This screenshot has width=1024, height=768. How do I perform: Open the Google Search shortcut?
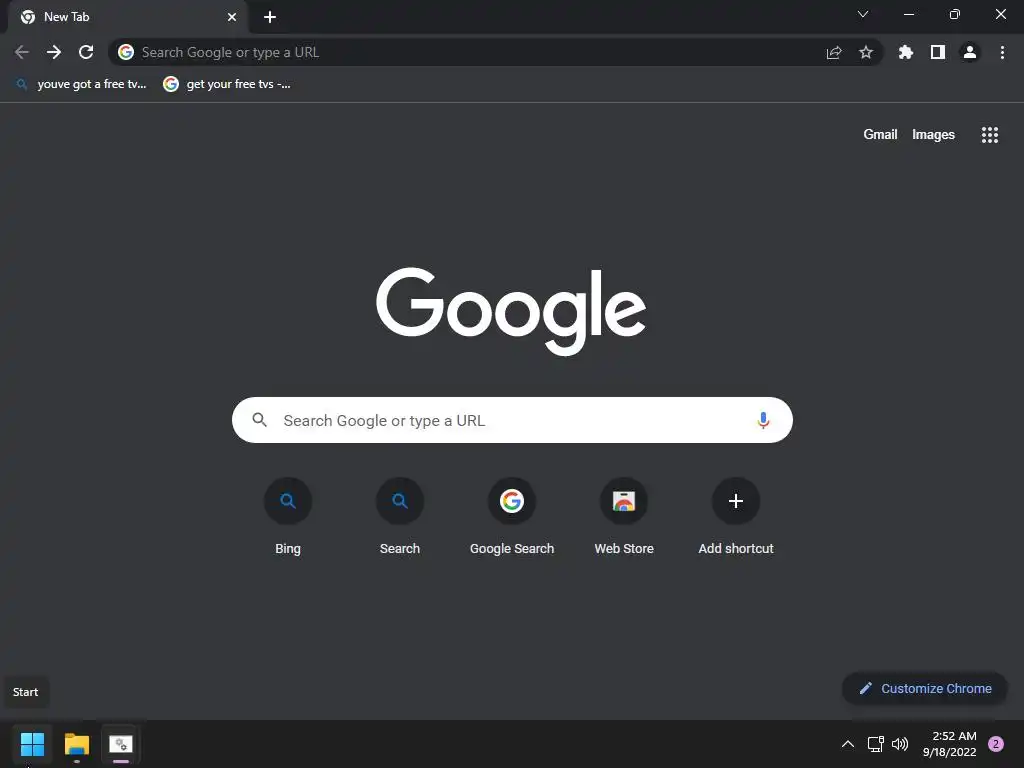click(x=512, y=517)
